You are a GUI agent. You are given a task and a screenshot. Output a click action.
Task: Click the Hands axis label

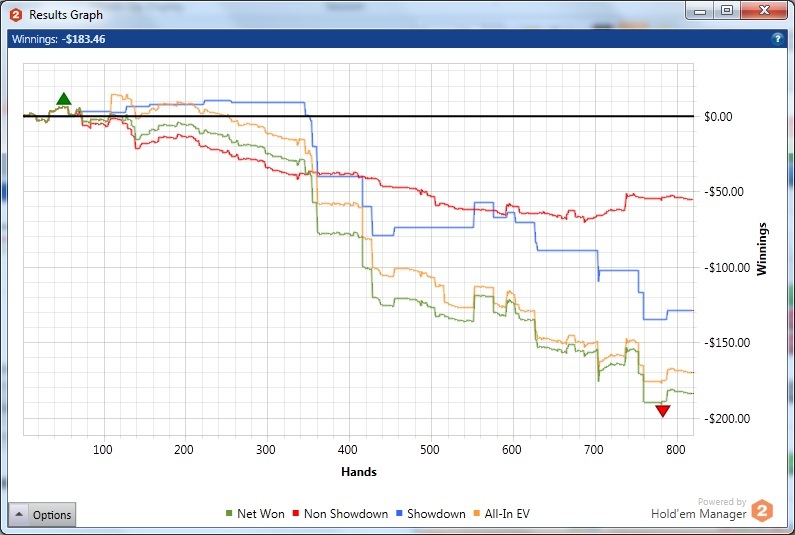click(358, 472)
